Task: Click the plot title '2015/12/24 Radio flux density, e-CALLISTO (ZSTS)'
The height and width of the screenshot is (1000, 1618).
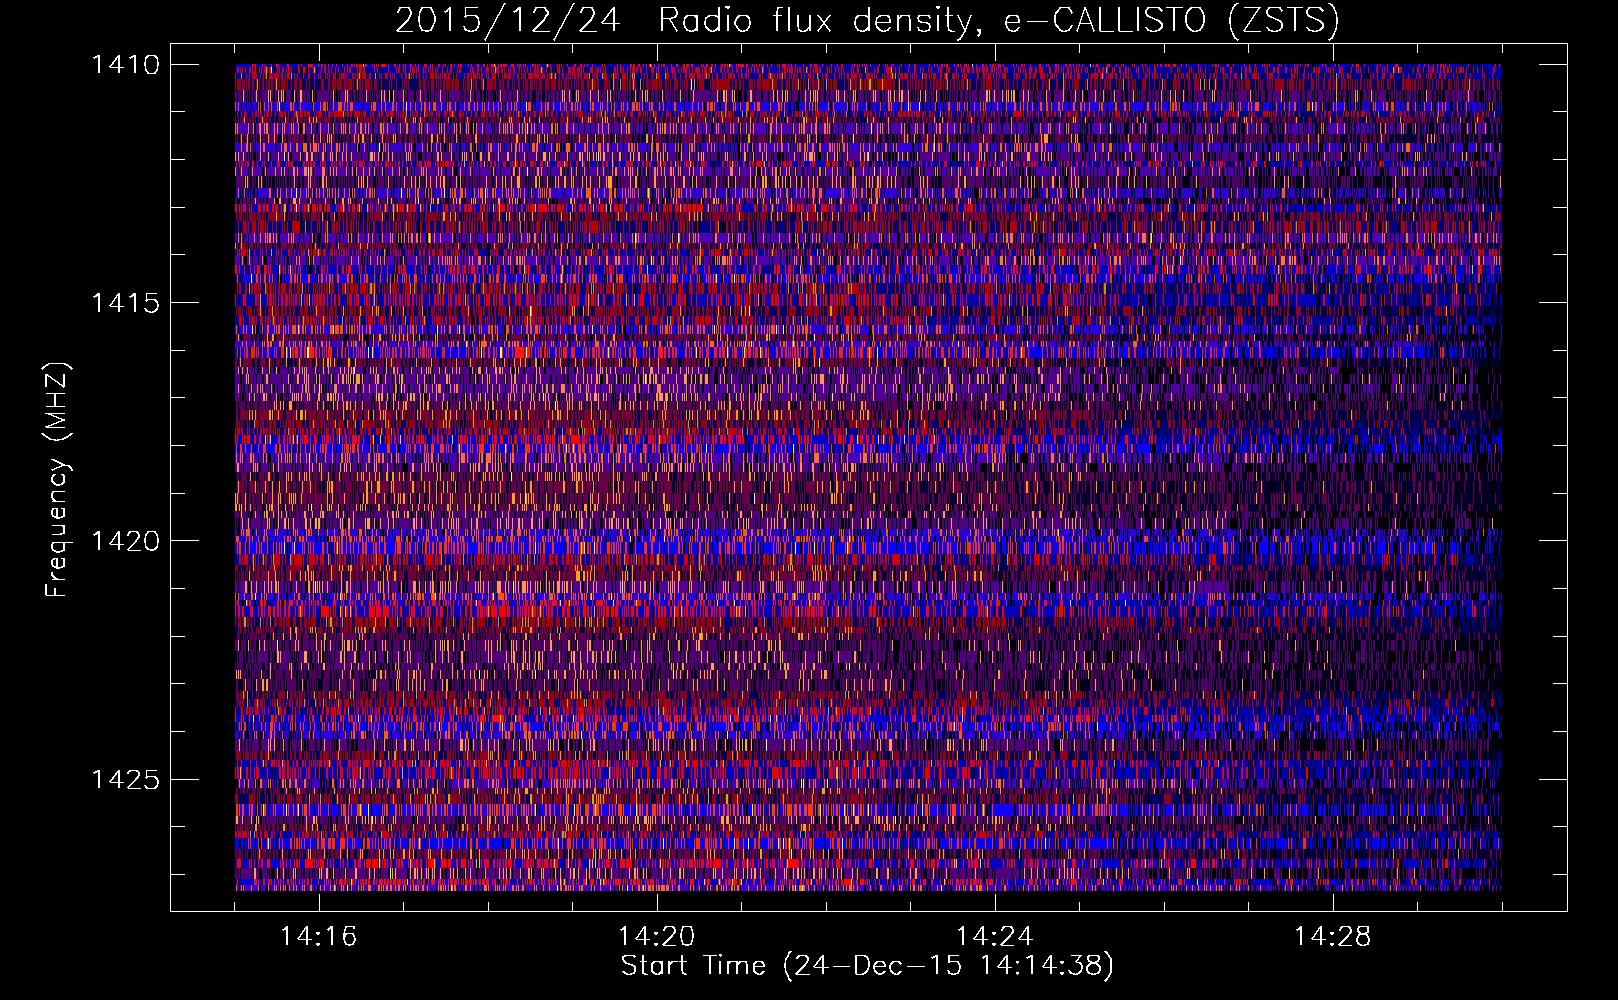Action: (x=867, y=20)
